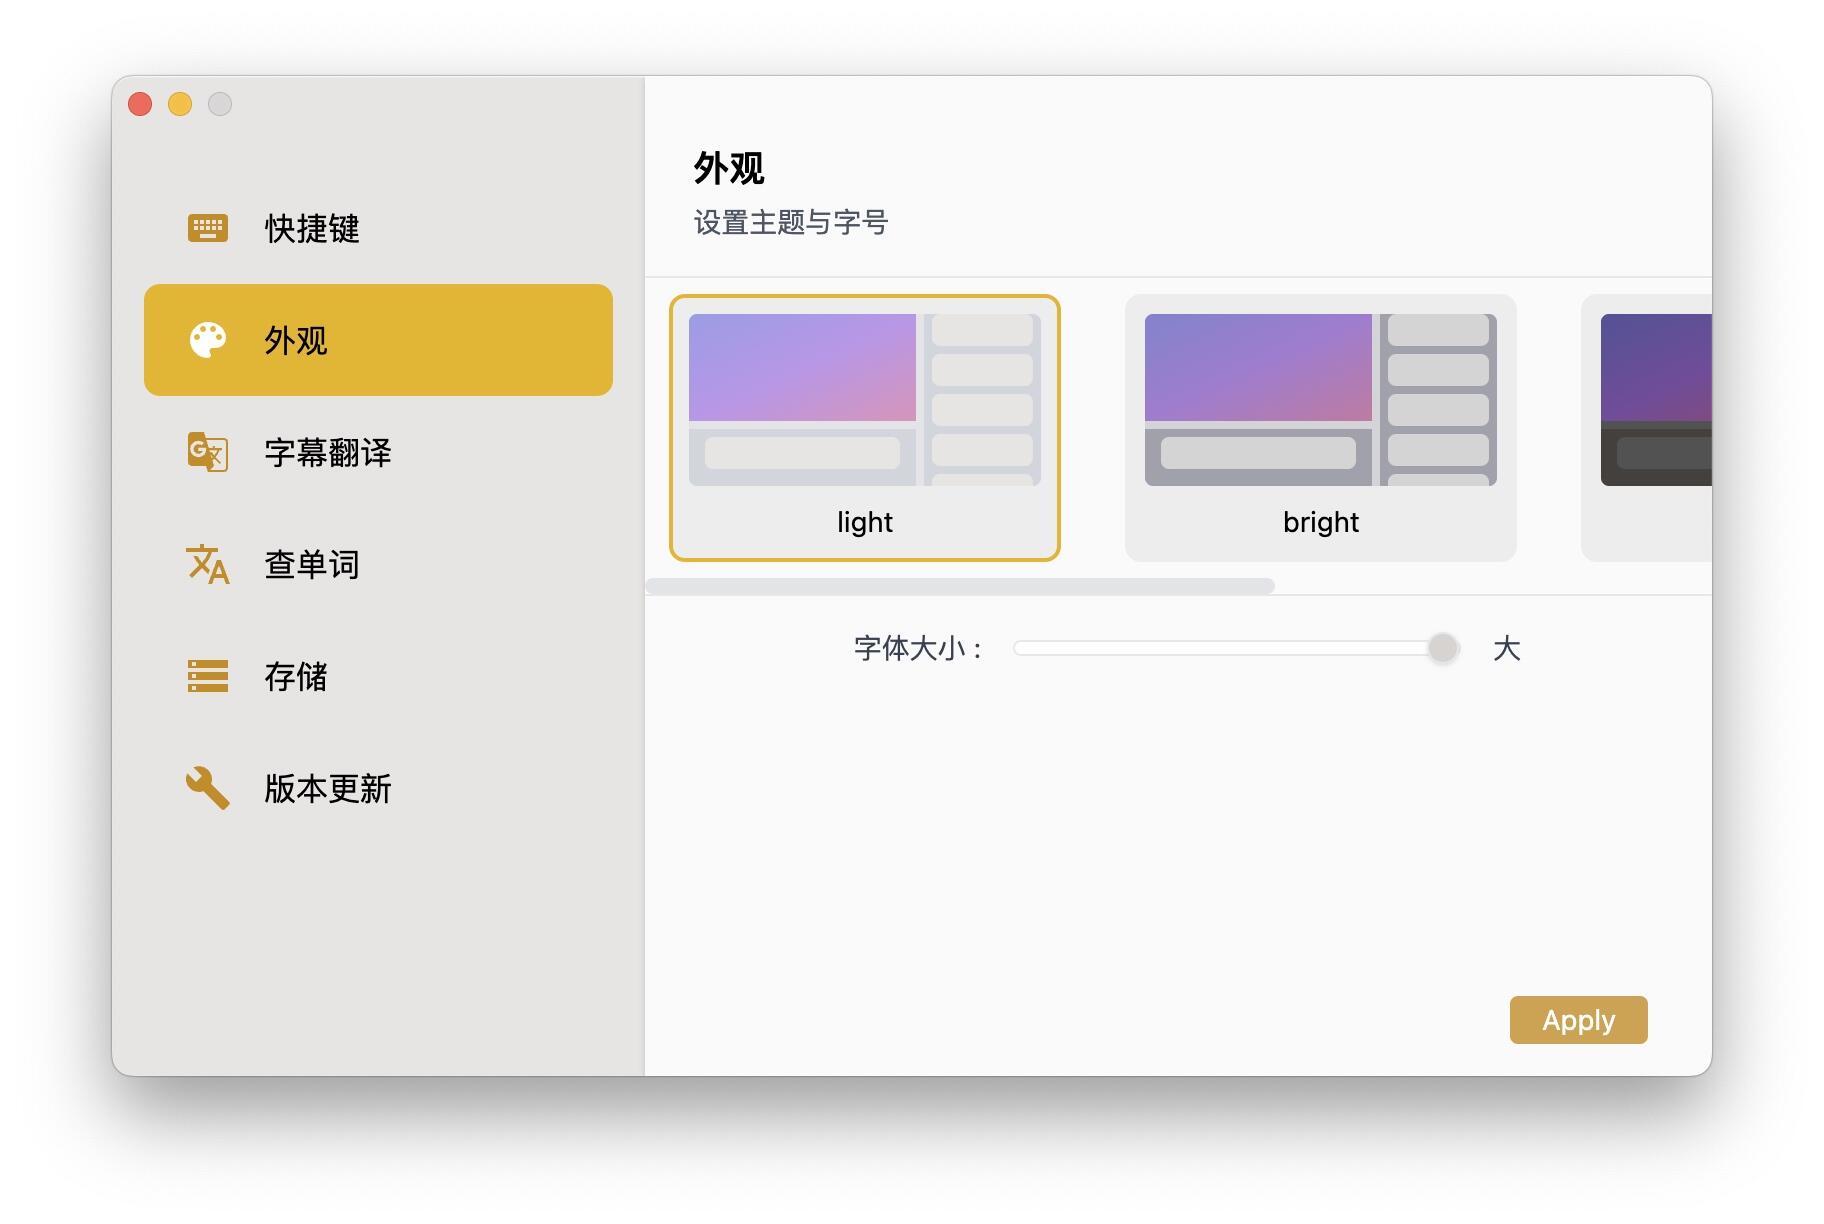Image resolution: width=1824 pixels, height=1224 pixels.
Task: Click the 大 size indicator text
Action: (x=1506, y=648)
